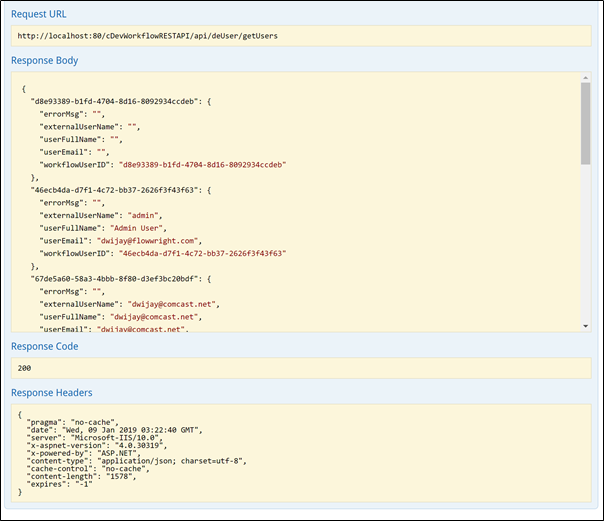The height and width of the screenshot is (521, 604).
Task: Click the Response Body heading
Action: (x=44, y=60)
